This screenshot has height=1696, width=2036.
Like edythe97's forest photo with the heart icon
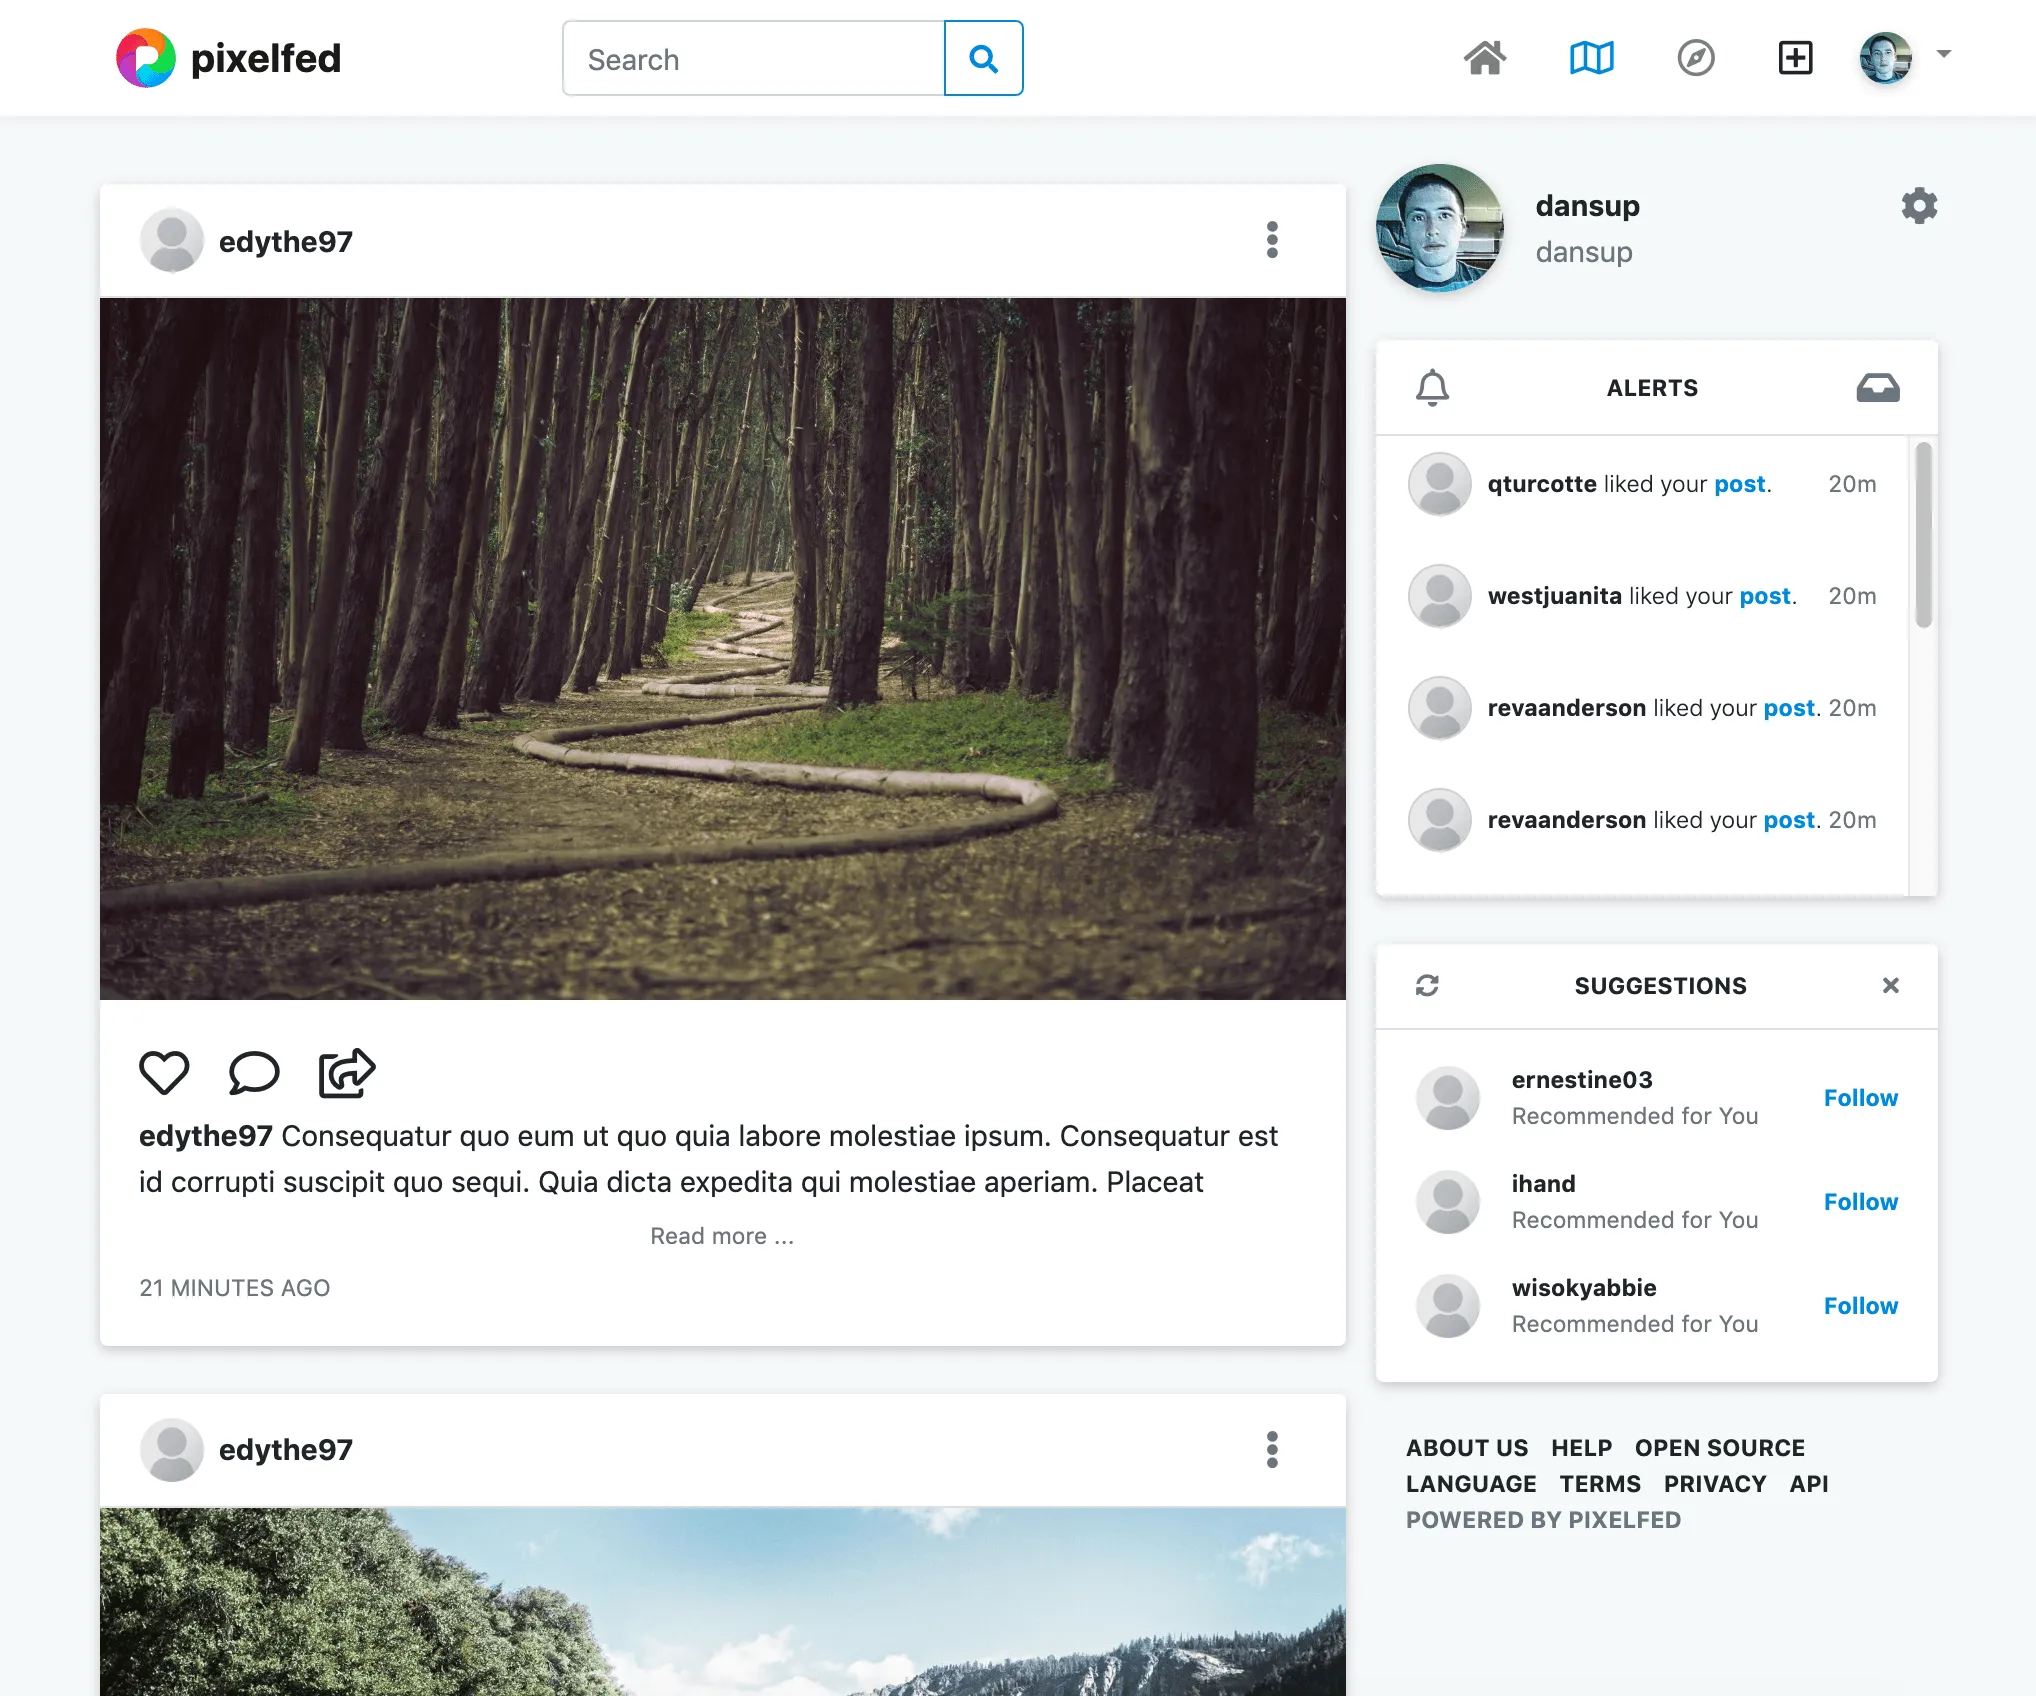[x=165, y=1073]
